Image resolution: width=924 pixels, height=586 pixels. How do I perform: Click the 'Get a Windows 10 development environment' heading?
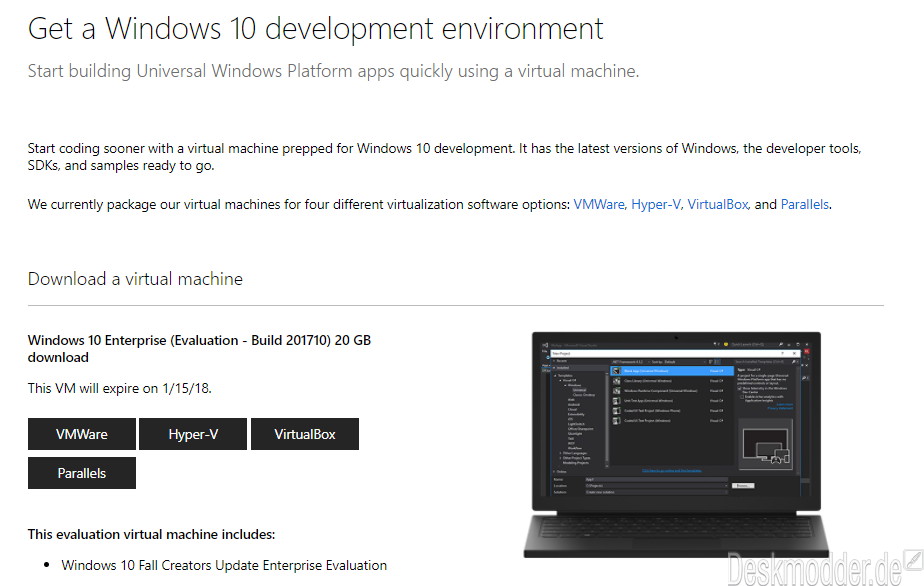tap(315, 29)
